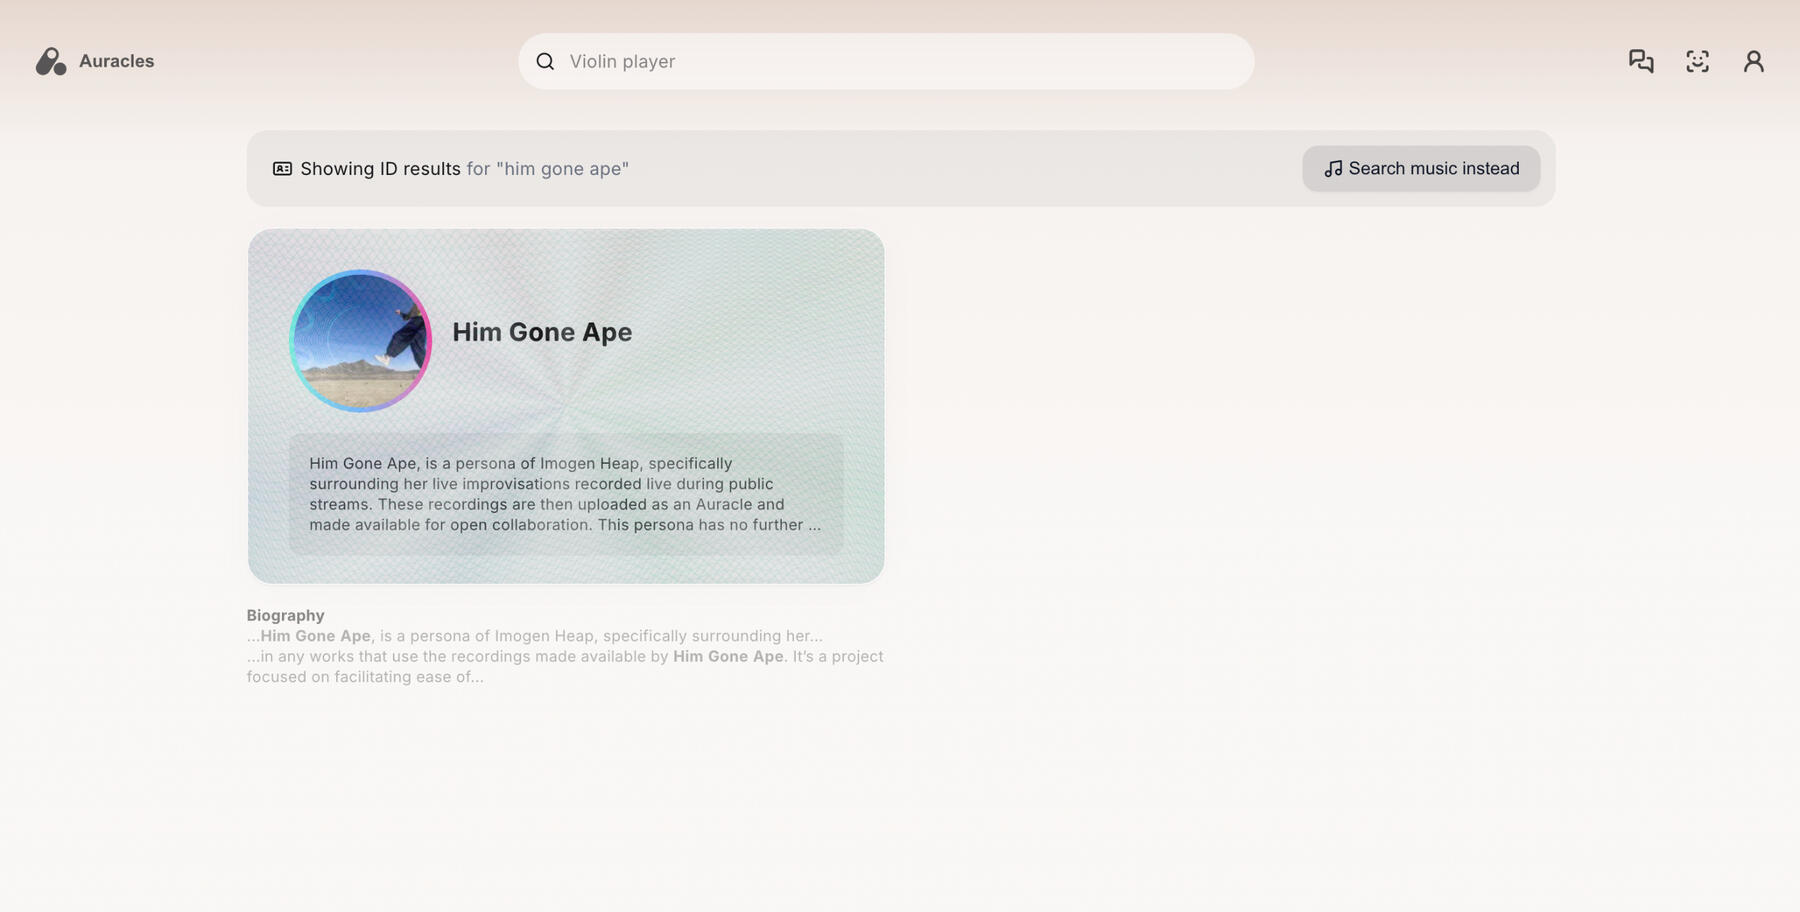1800x912 pixels.
Task: Click the quoted "him gone ape" query text
Action: click(562, 169)
